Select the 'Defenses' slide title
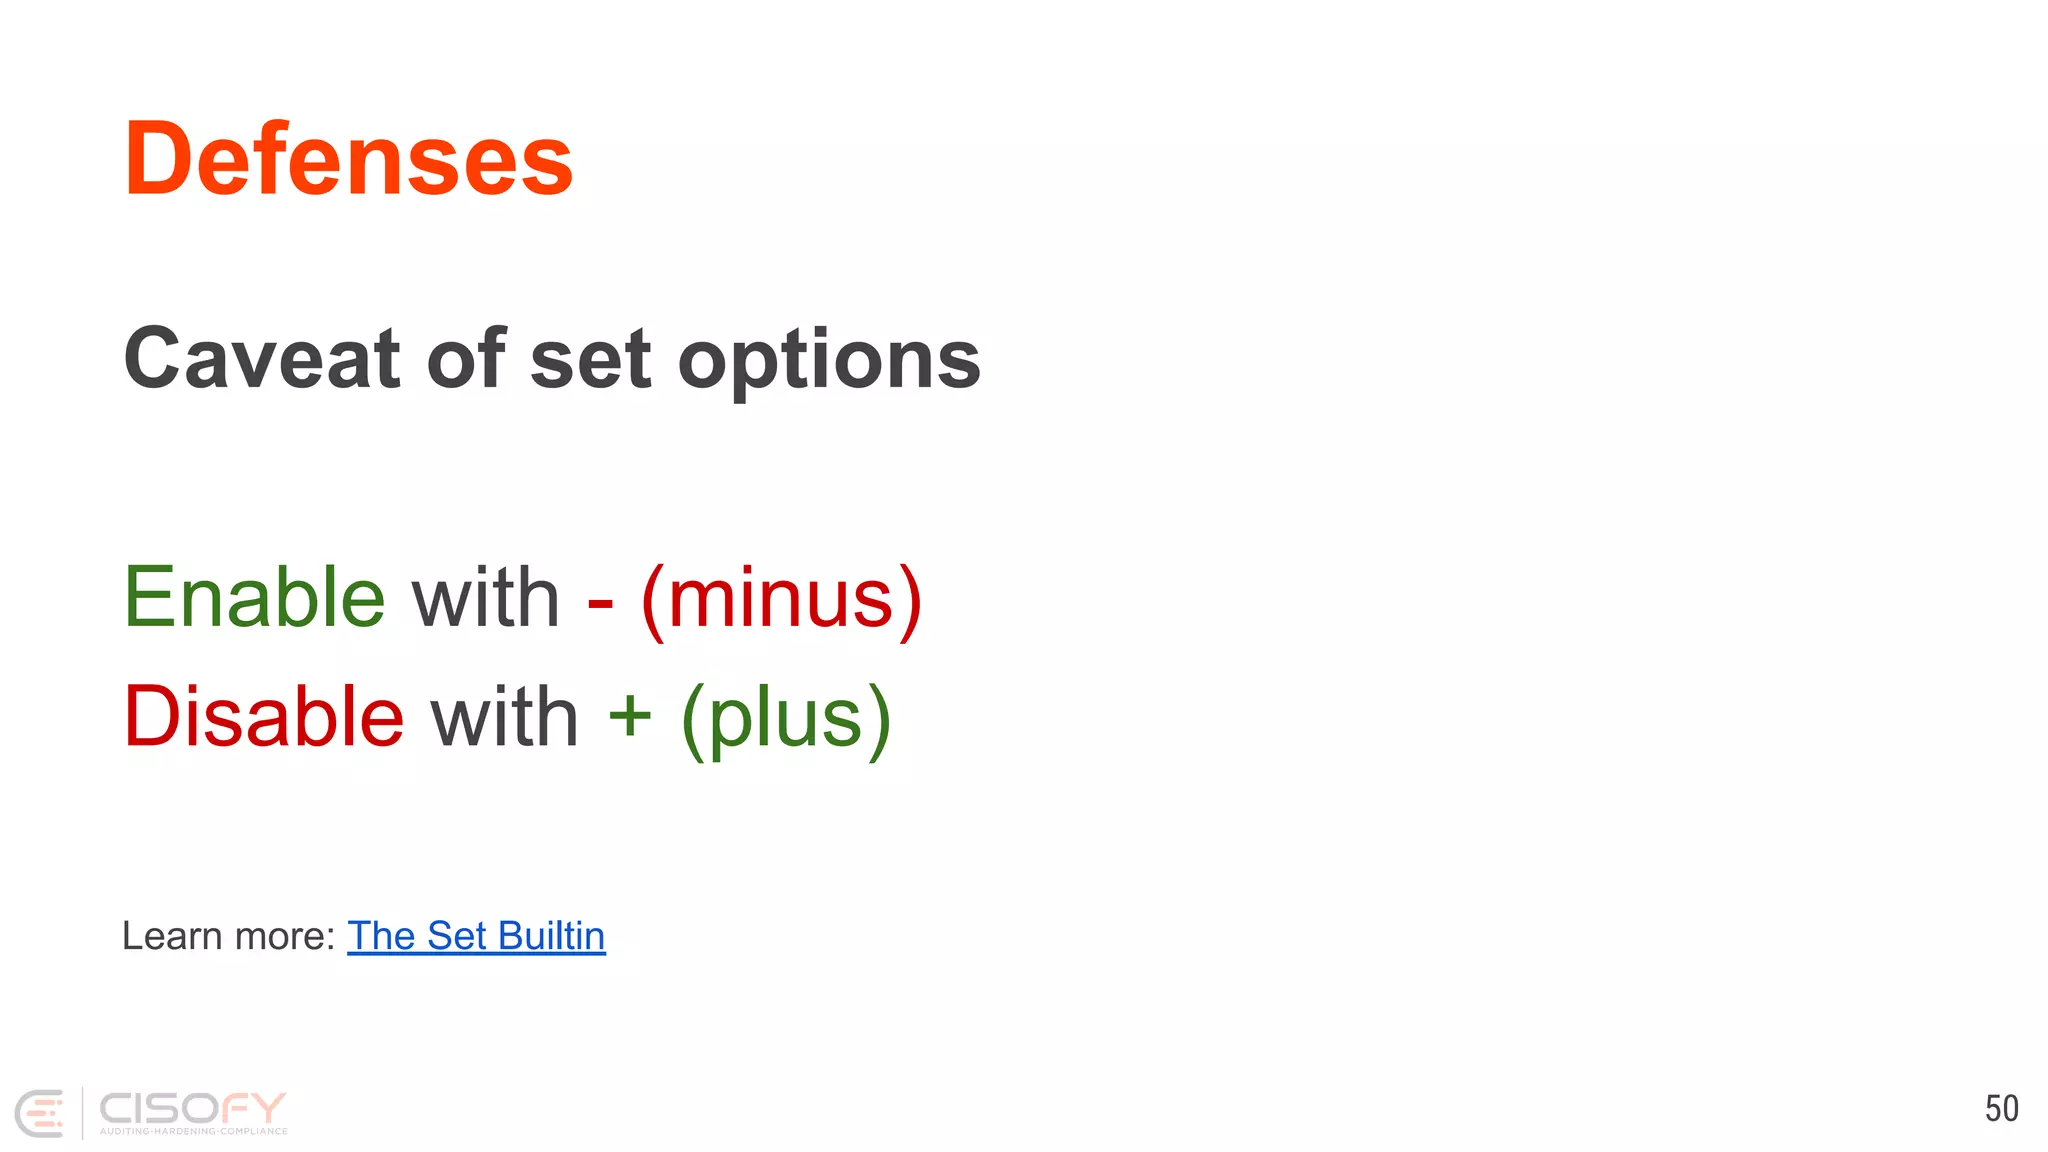This screenshot has width=2048, height=1152. click(348, 159)
